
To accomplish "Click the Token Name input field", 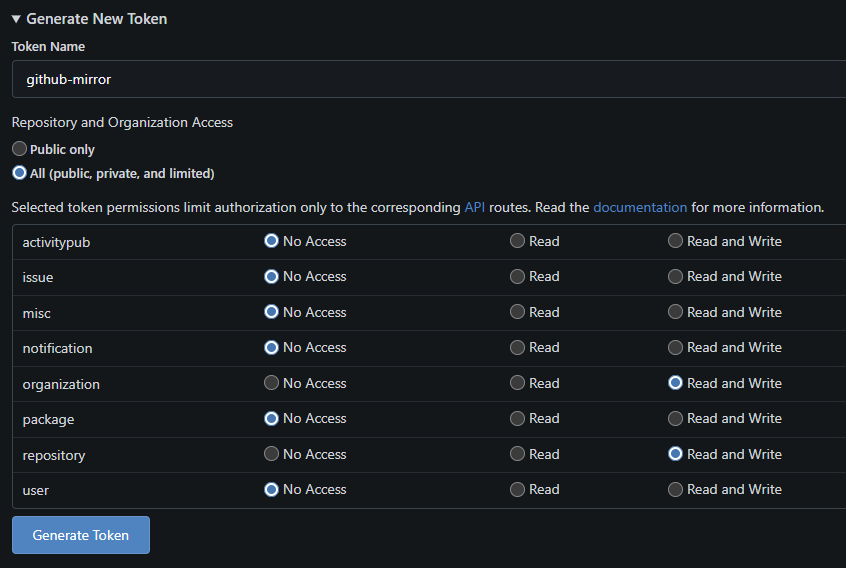I will [x=429, y=79].
